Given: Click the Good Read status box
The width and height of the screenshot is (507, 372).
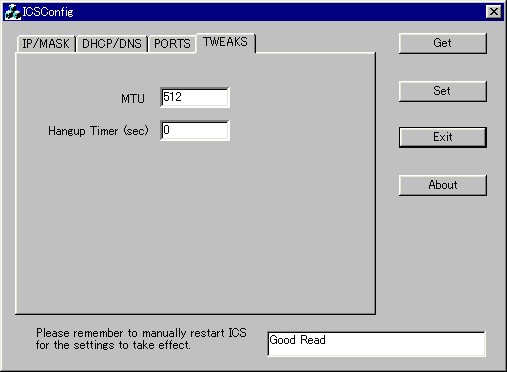Looking at the screenshot, I should (376, 344).
